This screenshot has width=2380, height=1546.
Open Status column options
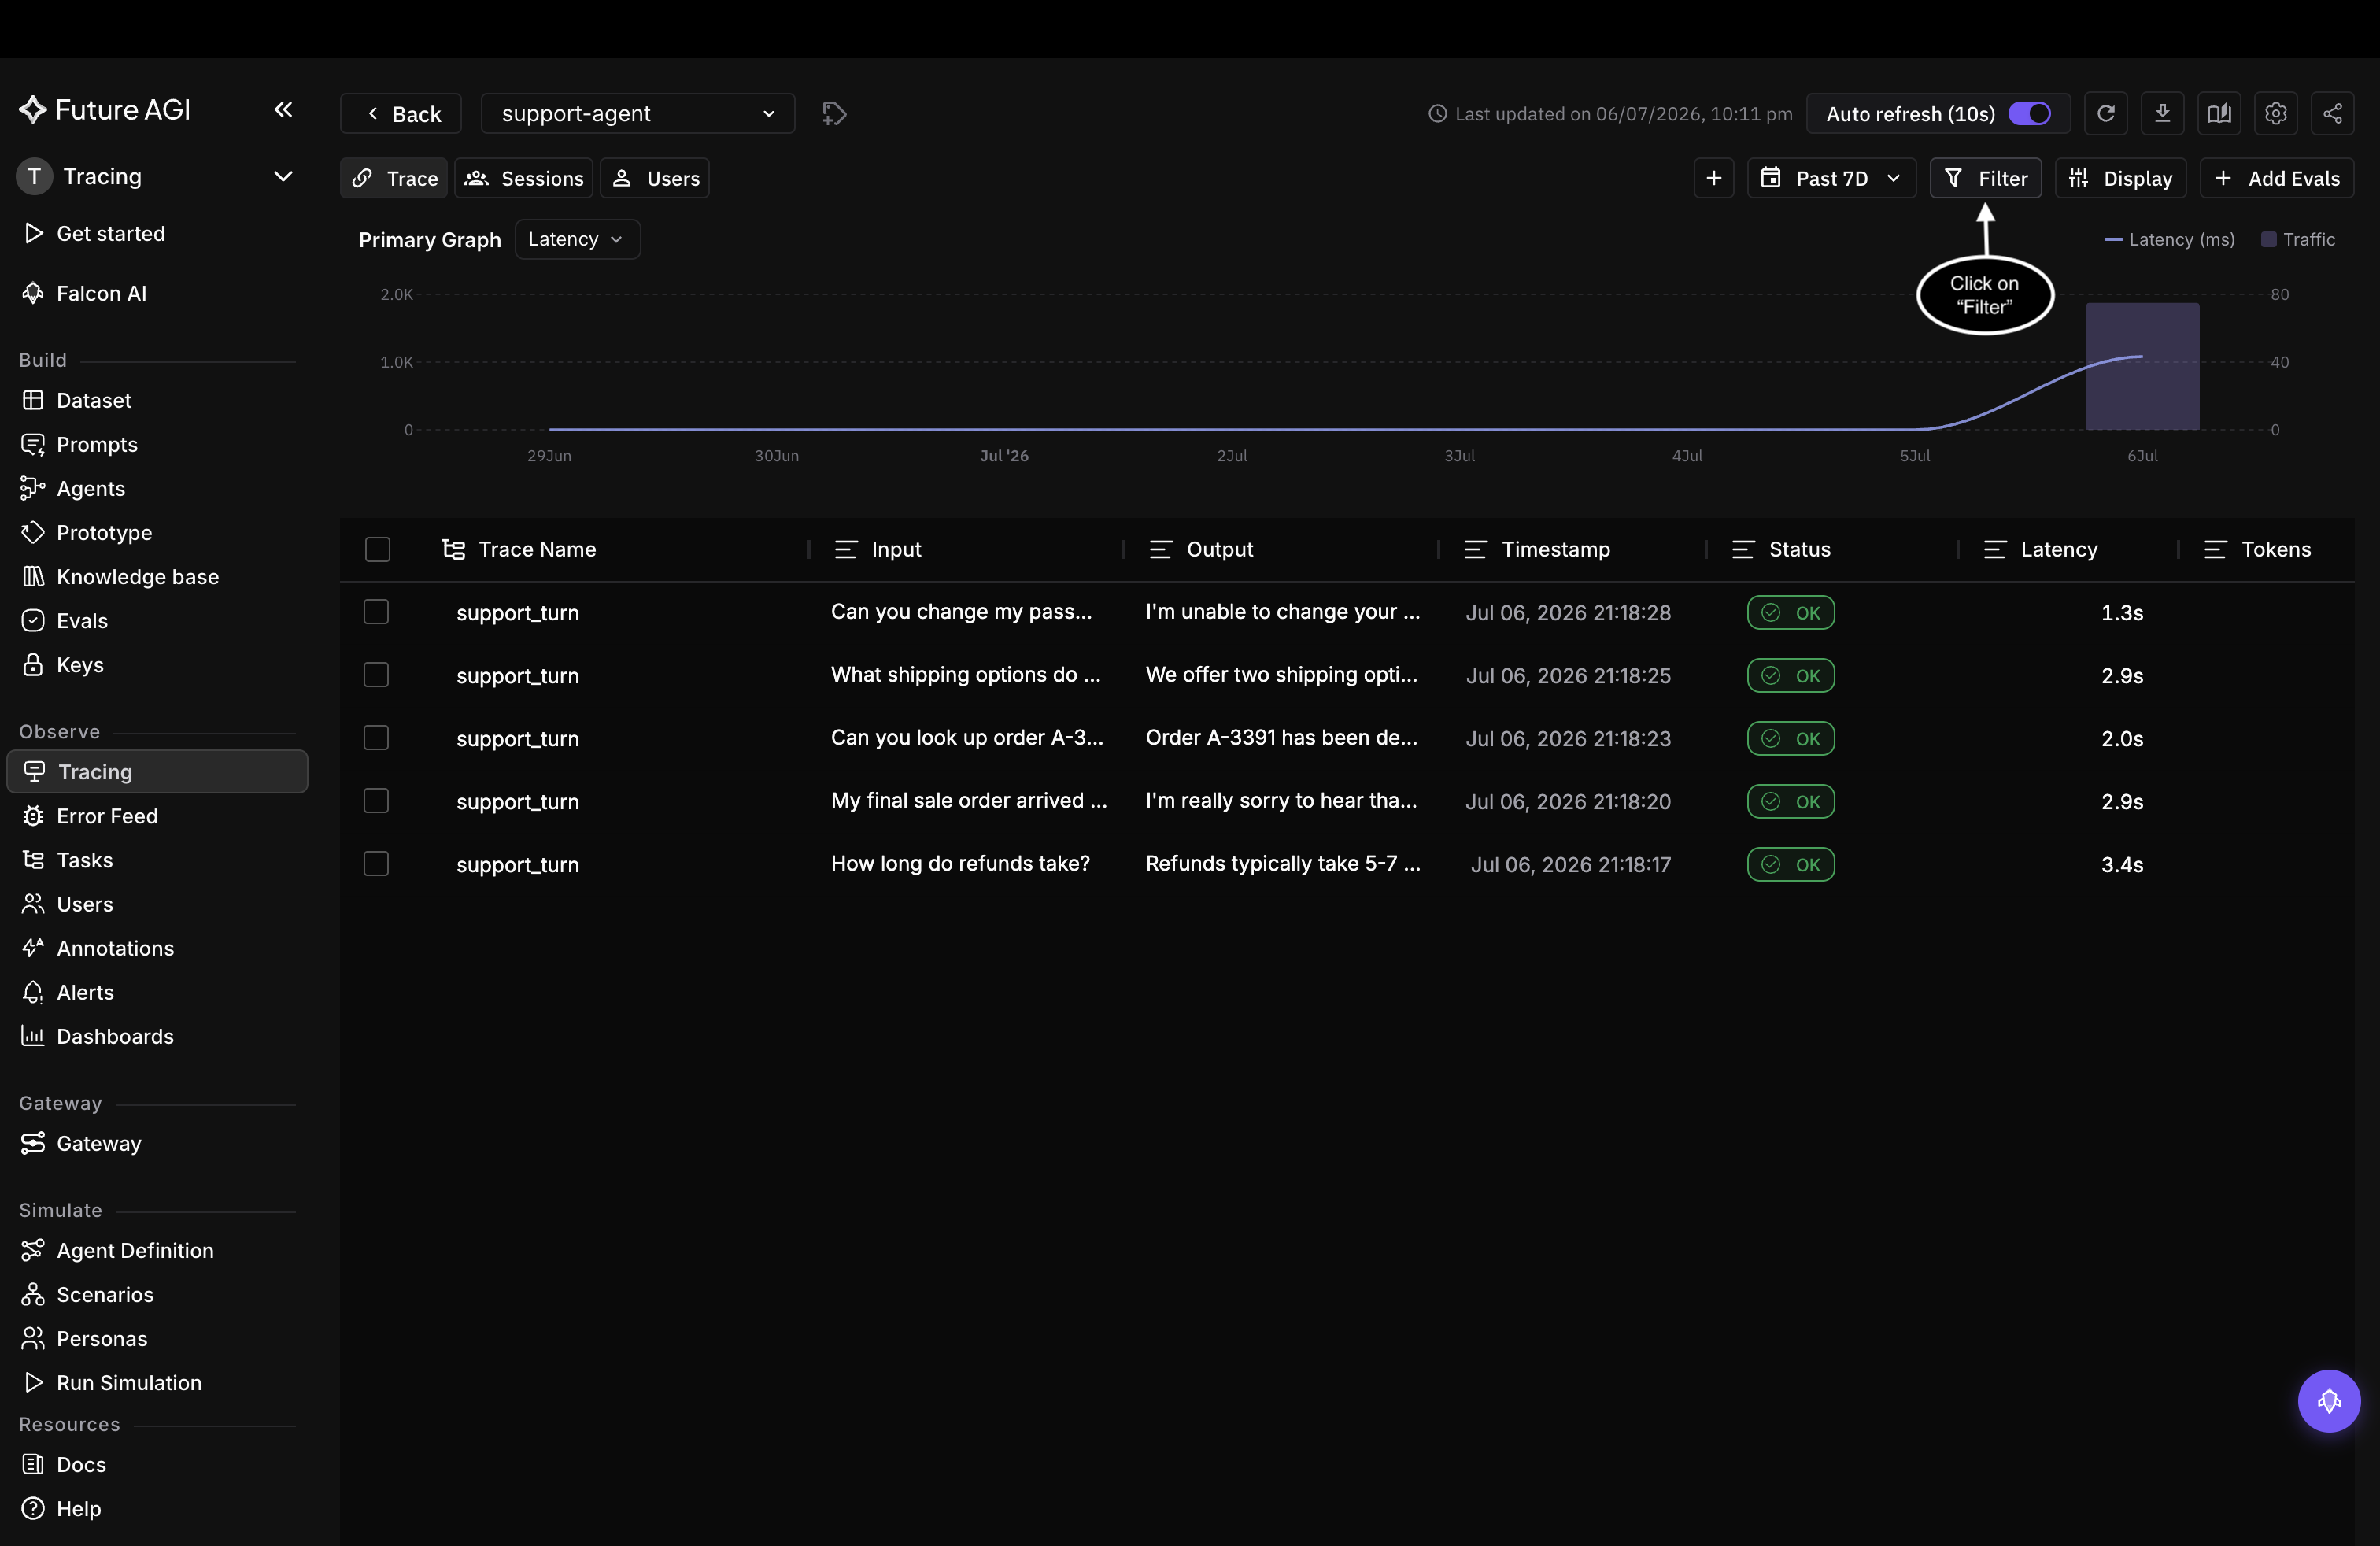click(x=1743, y=549)
